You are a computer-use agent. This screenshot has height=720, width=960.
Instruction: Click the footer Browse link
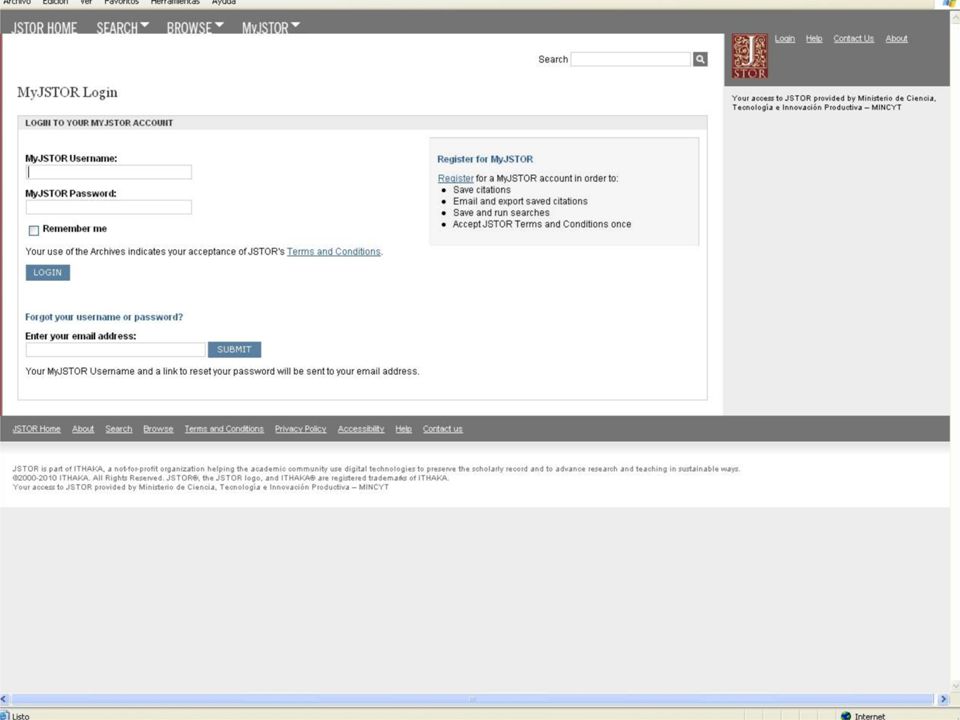(x=158, y=429)
